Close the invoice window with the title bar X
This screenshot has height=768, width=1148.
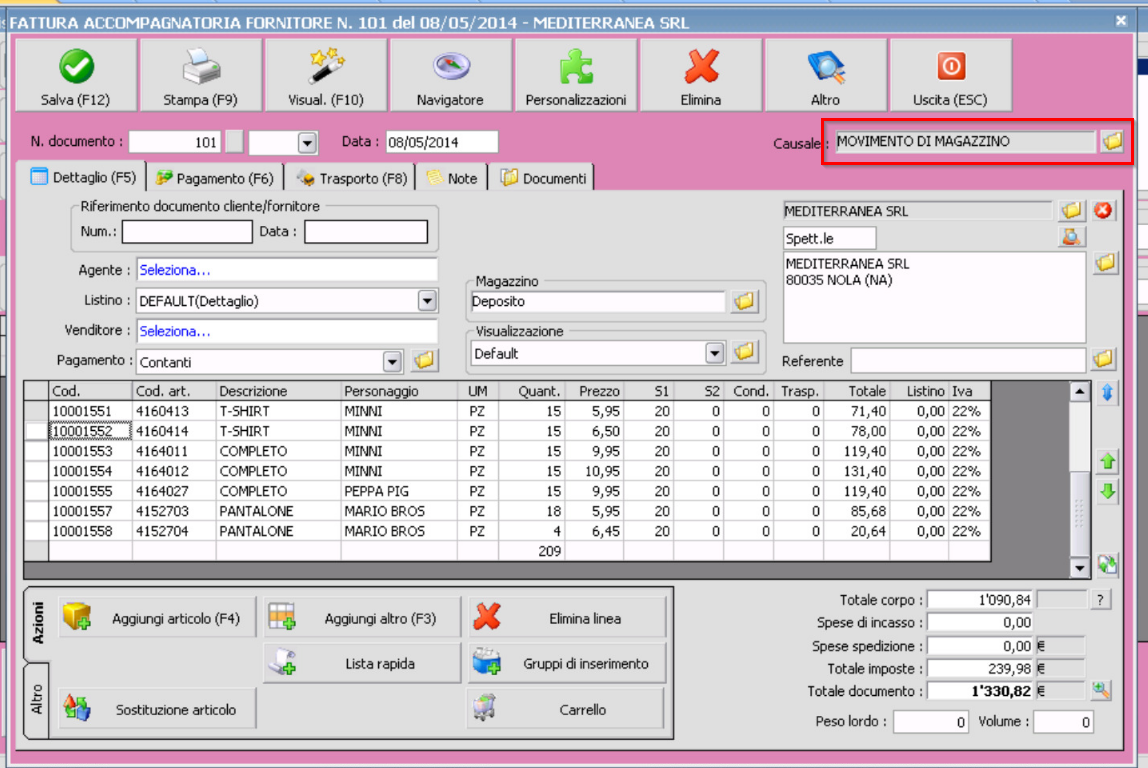click(1121, 20)
